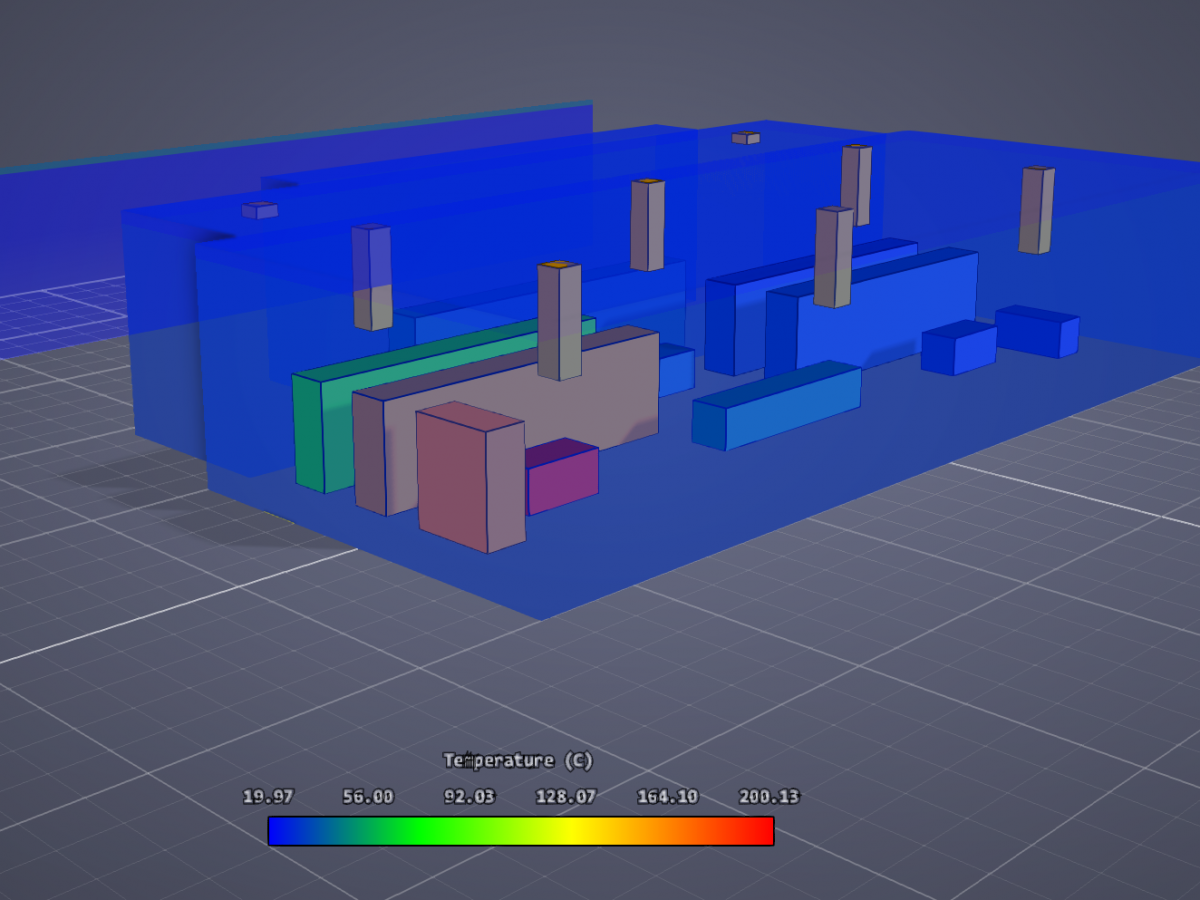This screenshot has height=900, width=1200.
Task: Pick the yellow region of the color bar
Action: pos(571,831)
